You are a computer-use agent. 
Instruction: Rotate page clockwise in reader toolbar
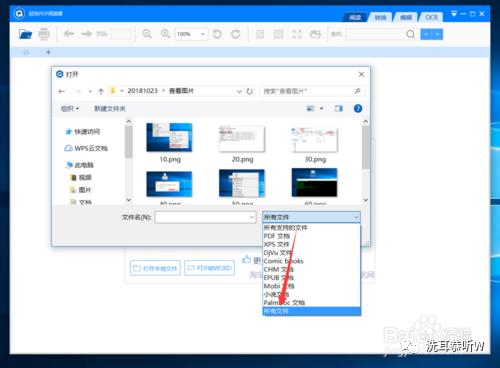coord(236,34)
